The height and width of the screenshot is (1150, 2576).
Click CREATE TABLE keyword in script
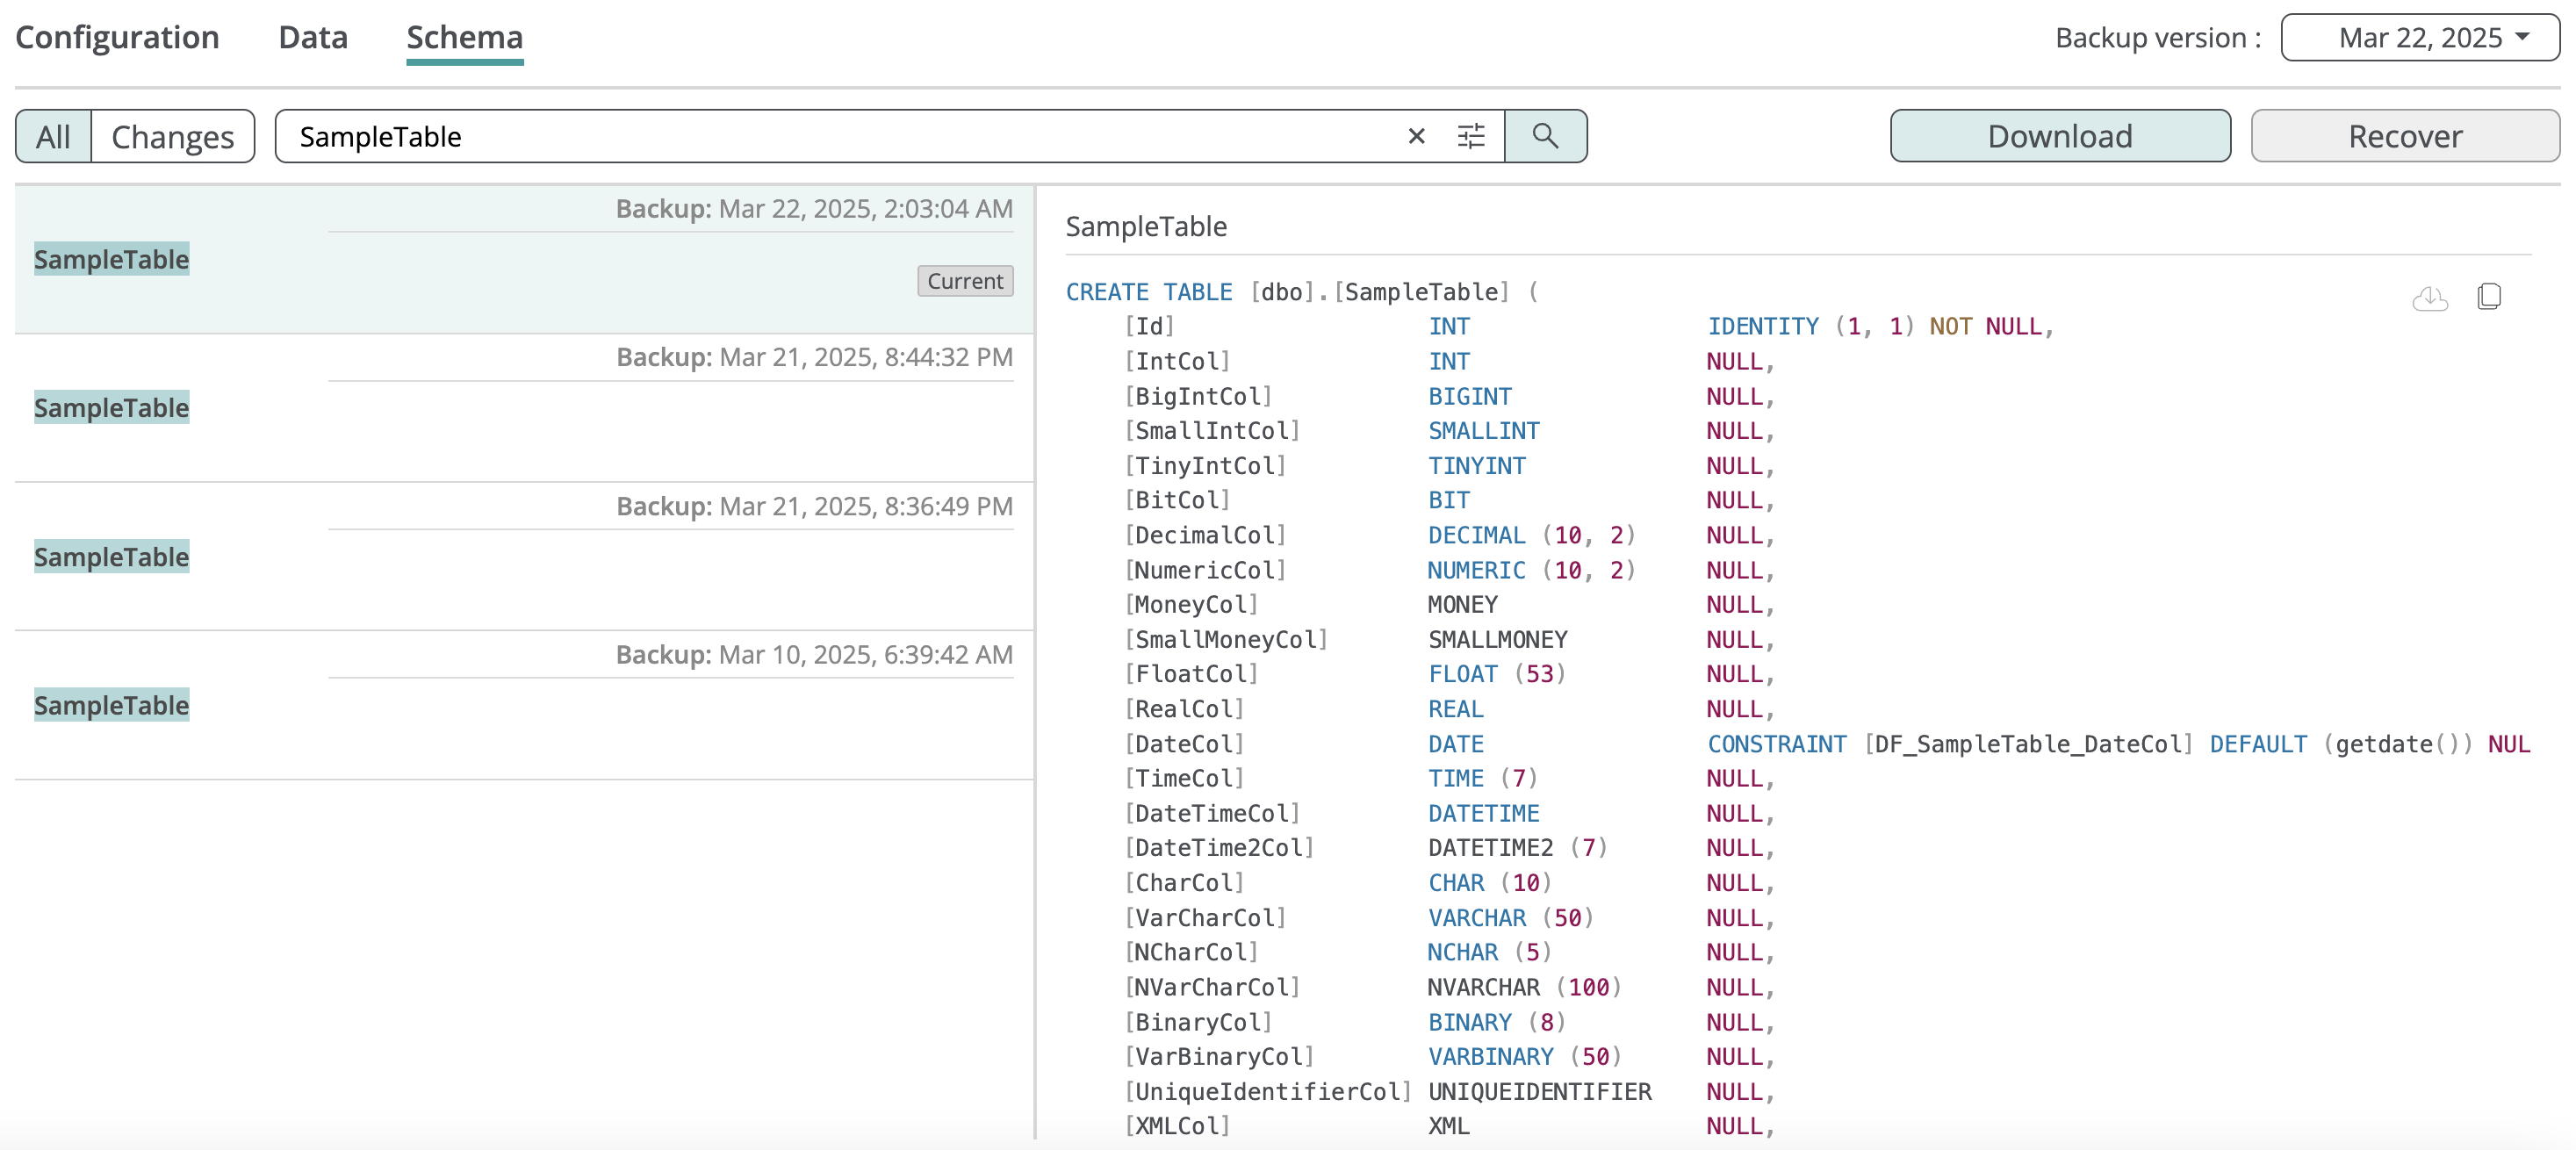1148,292
